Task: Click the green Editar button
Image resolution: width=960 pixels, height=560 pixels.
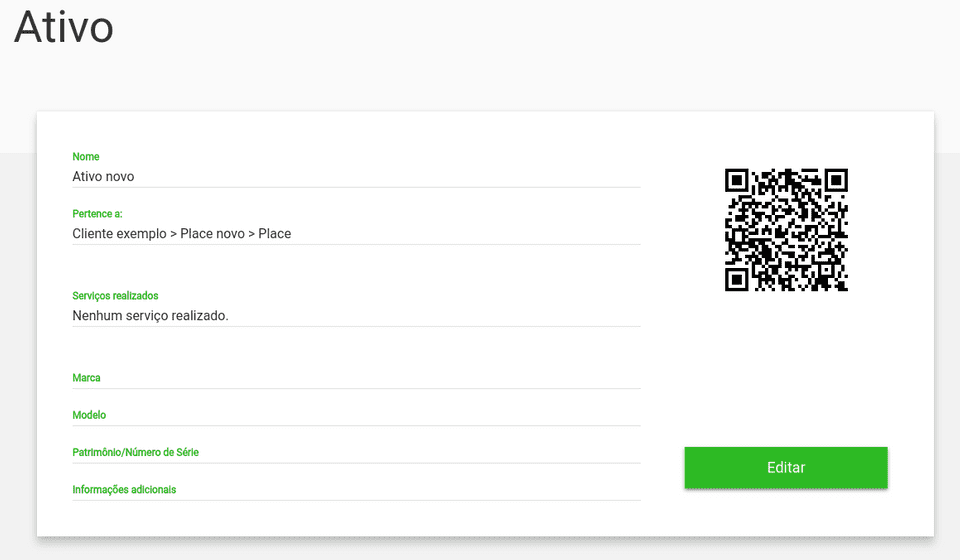Action: [x=785, y=468]
